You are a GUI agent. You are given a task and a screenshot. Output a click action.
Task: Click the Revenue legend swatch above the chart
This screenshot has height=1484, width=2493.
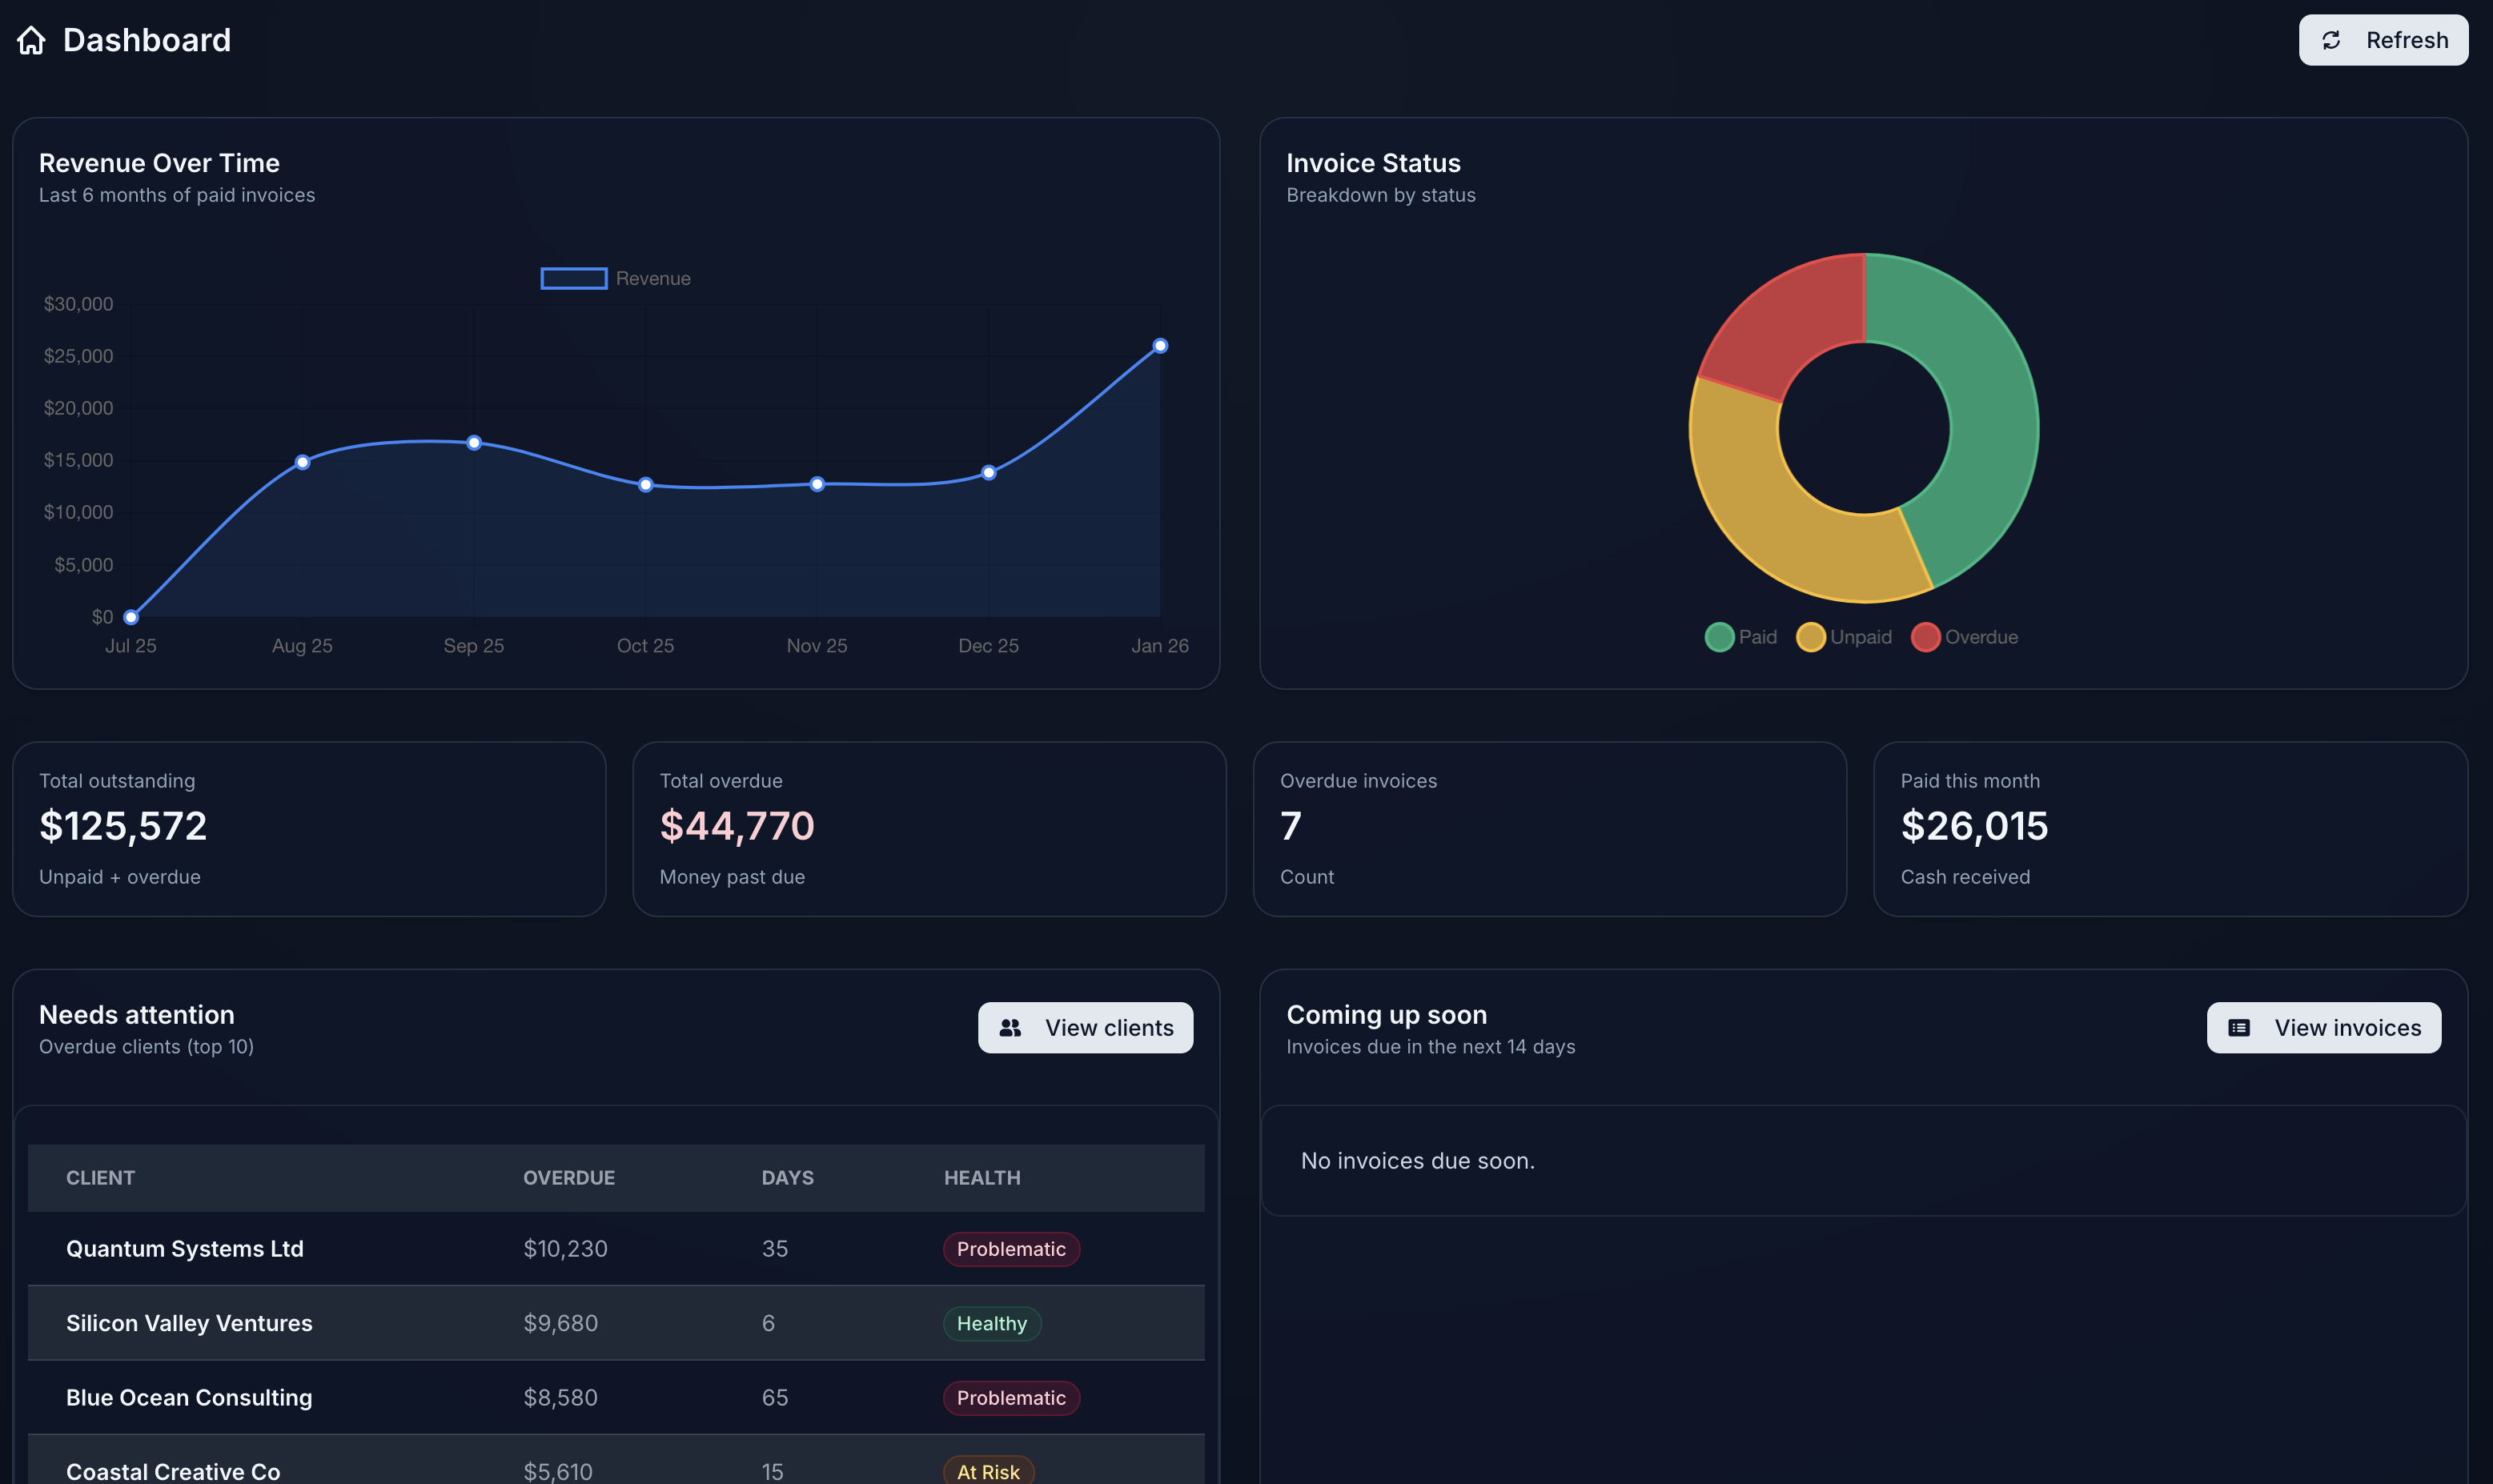(x=573, y=278)
